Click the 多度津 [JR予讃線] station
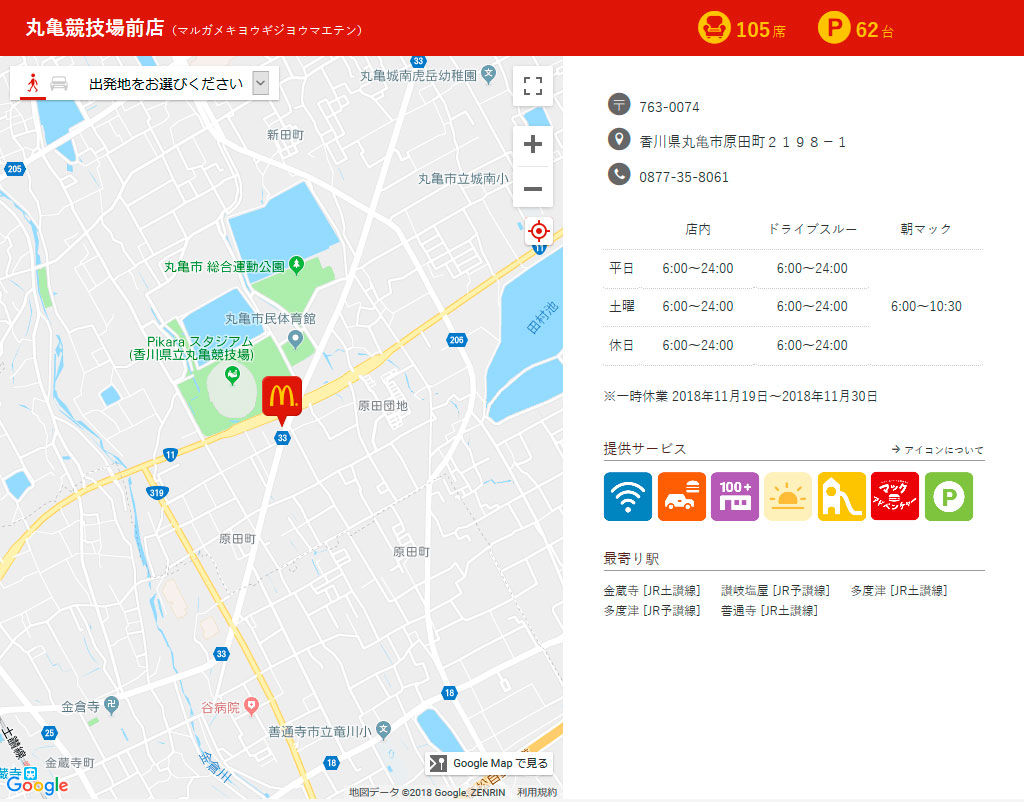The image size is (1024, 802). click(652, 611)
